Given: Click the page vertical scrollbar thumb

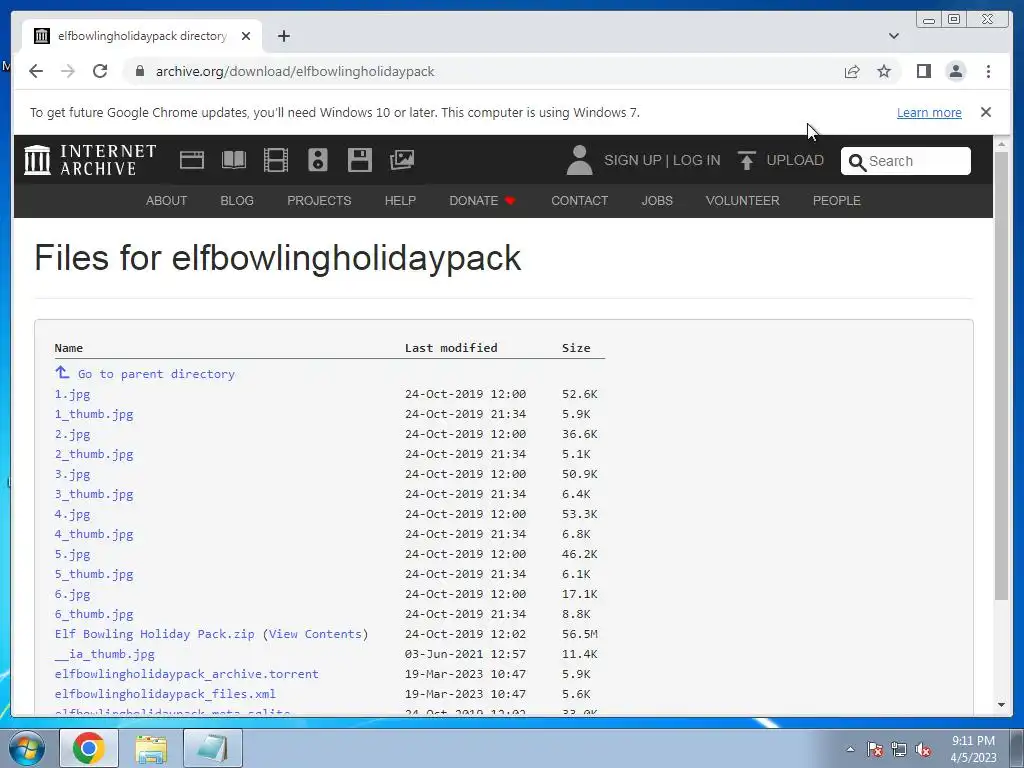Looking at the screenshot, I should pos(1001,376).
